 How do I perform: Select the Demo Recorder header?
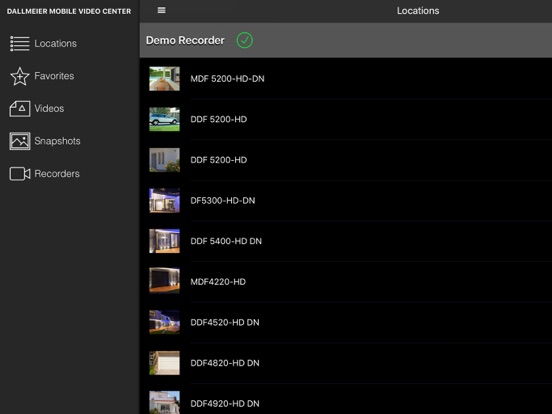pos(185,40)
